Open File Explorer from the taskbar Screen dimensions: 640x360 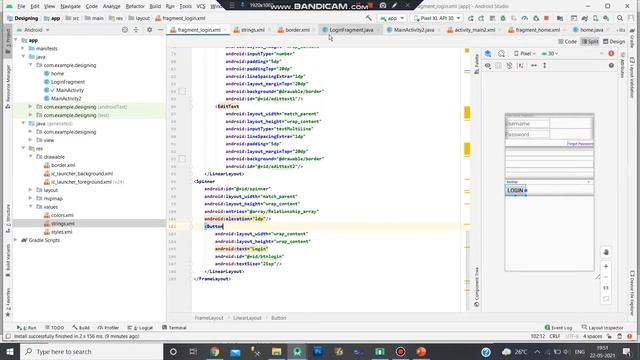pyautogui.click(x=276, y=351)
